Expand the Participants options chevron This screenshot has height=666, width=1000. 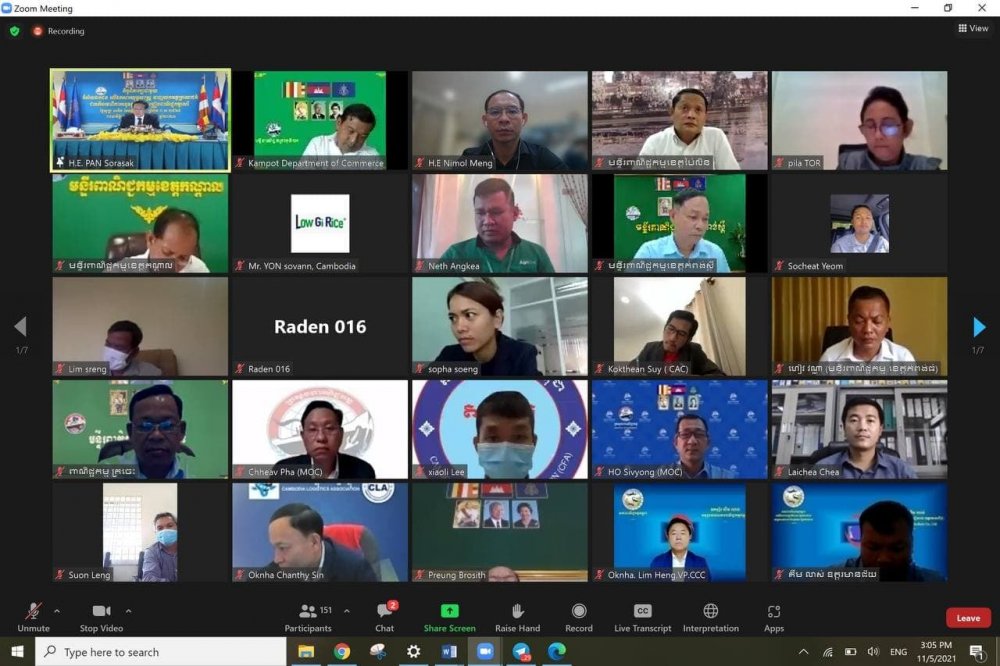pos(347,611)
